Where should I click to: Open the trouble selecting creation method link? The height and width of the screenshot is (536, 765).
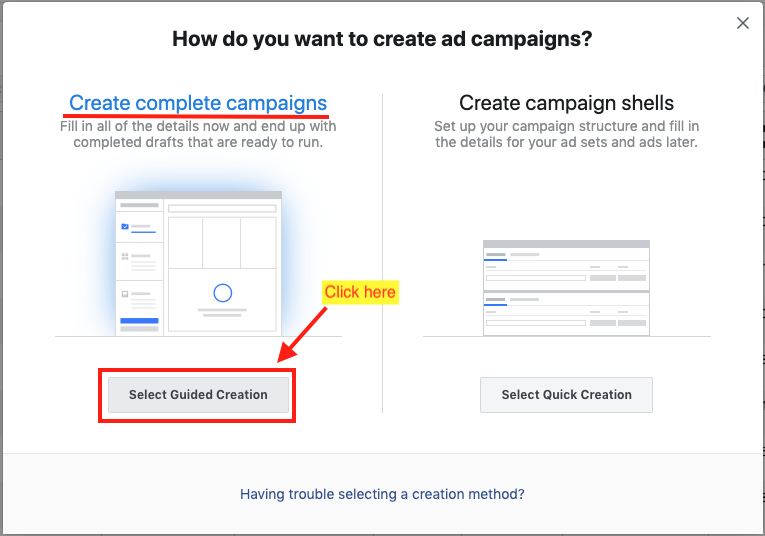[382, 494]
